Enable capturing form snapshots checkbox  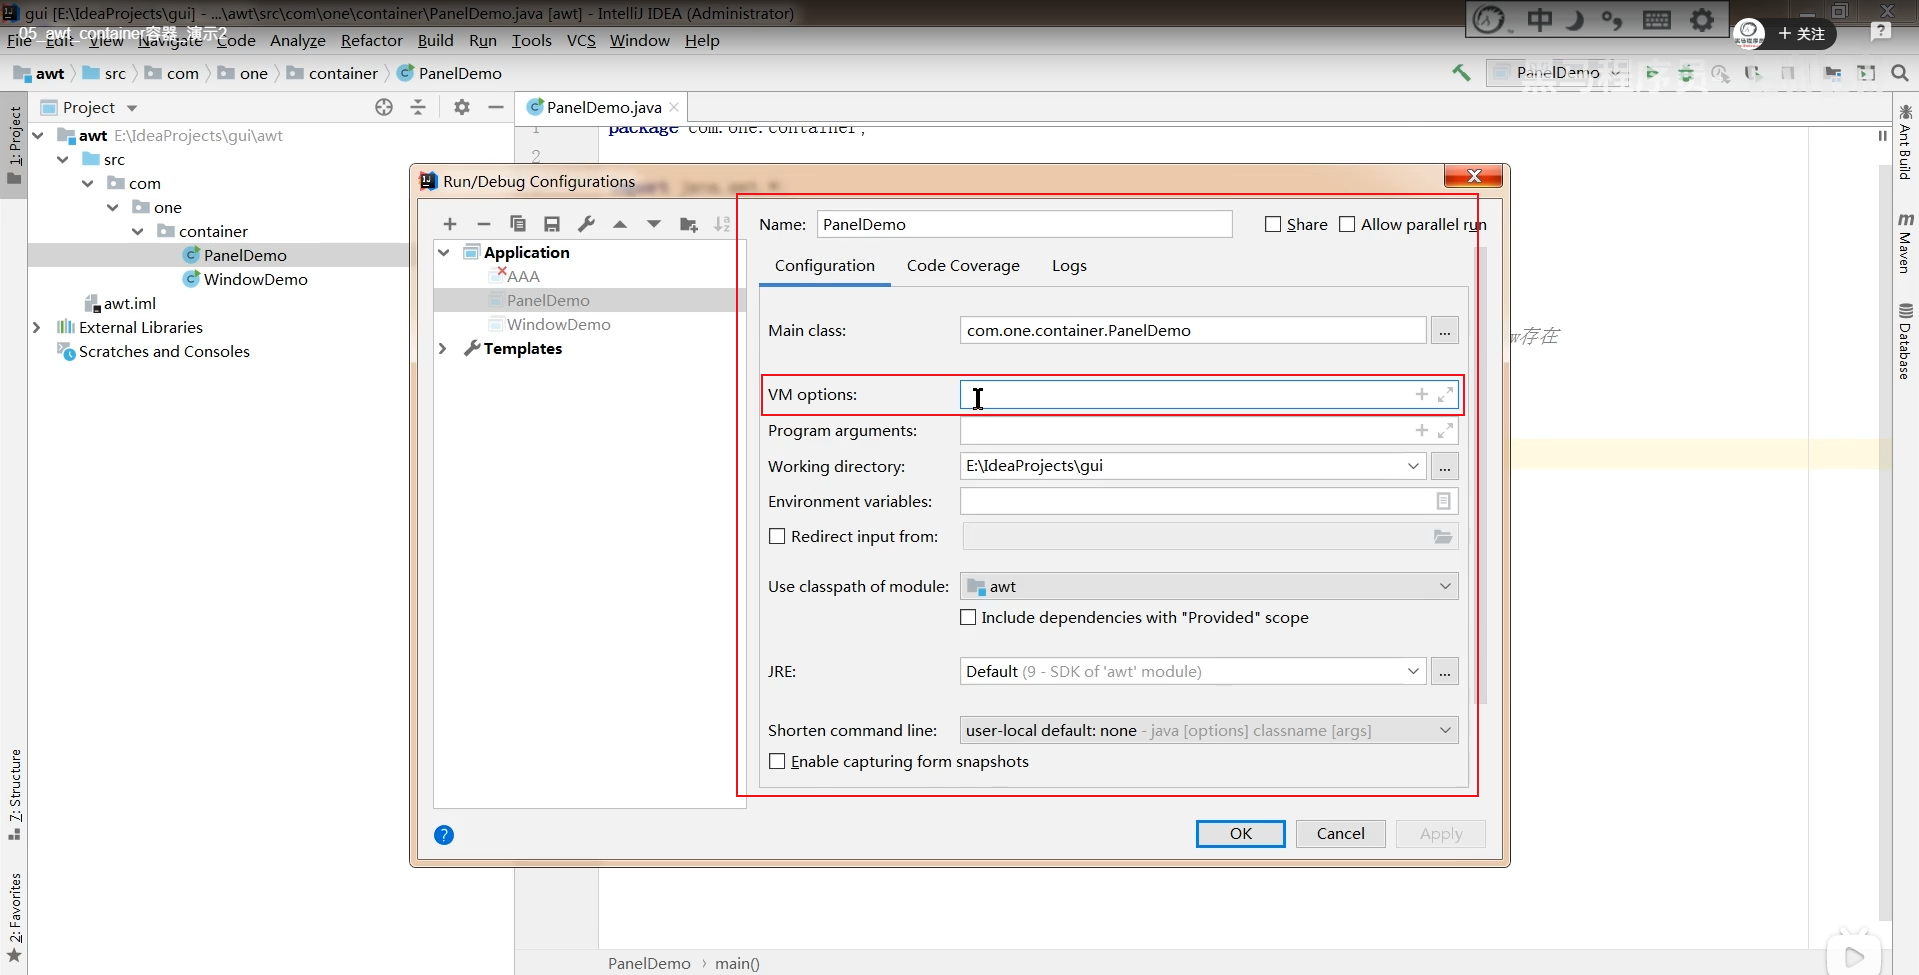point(777,761)
